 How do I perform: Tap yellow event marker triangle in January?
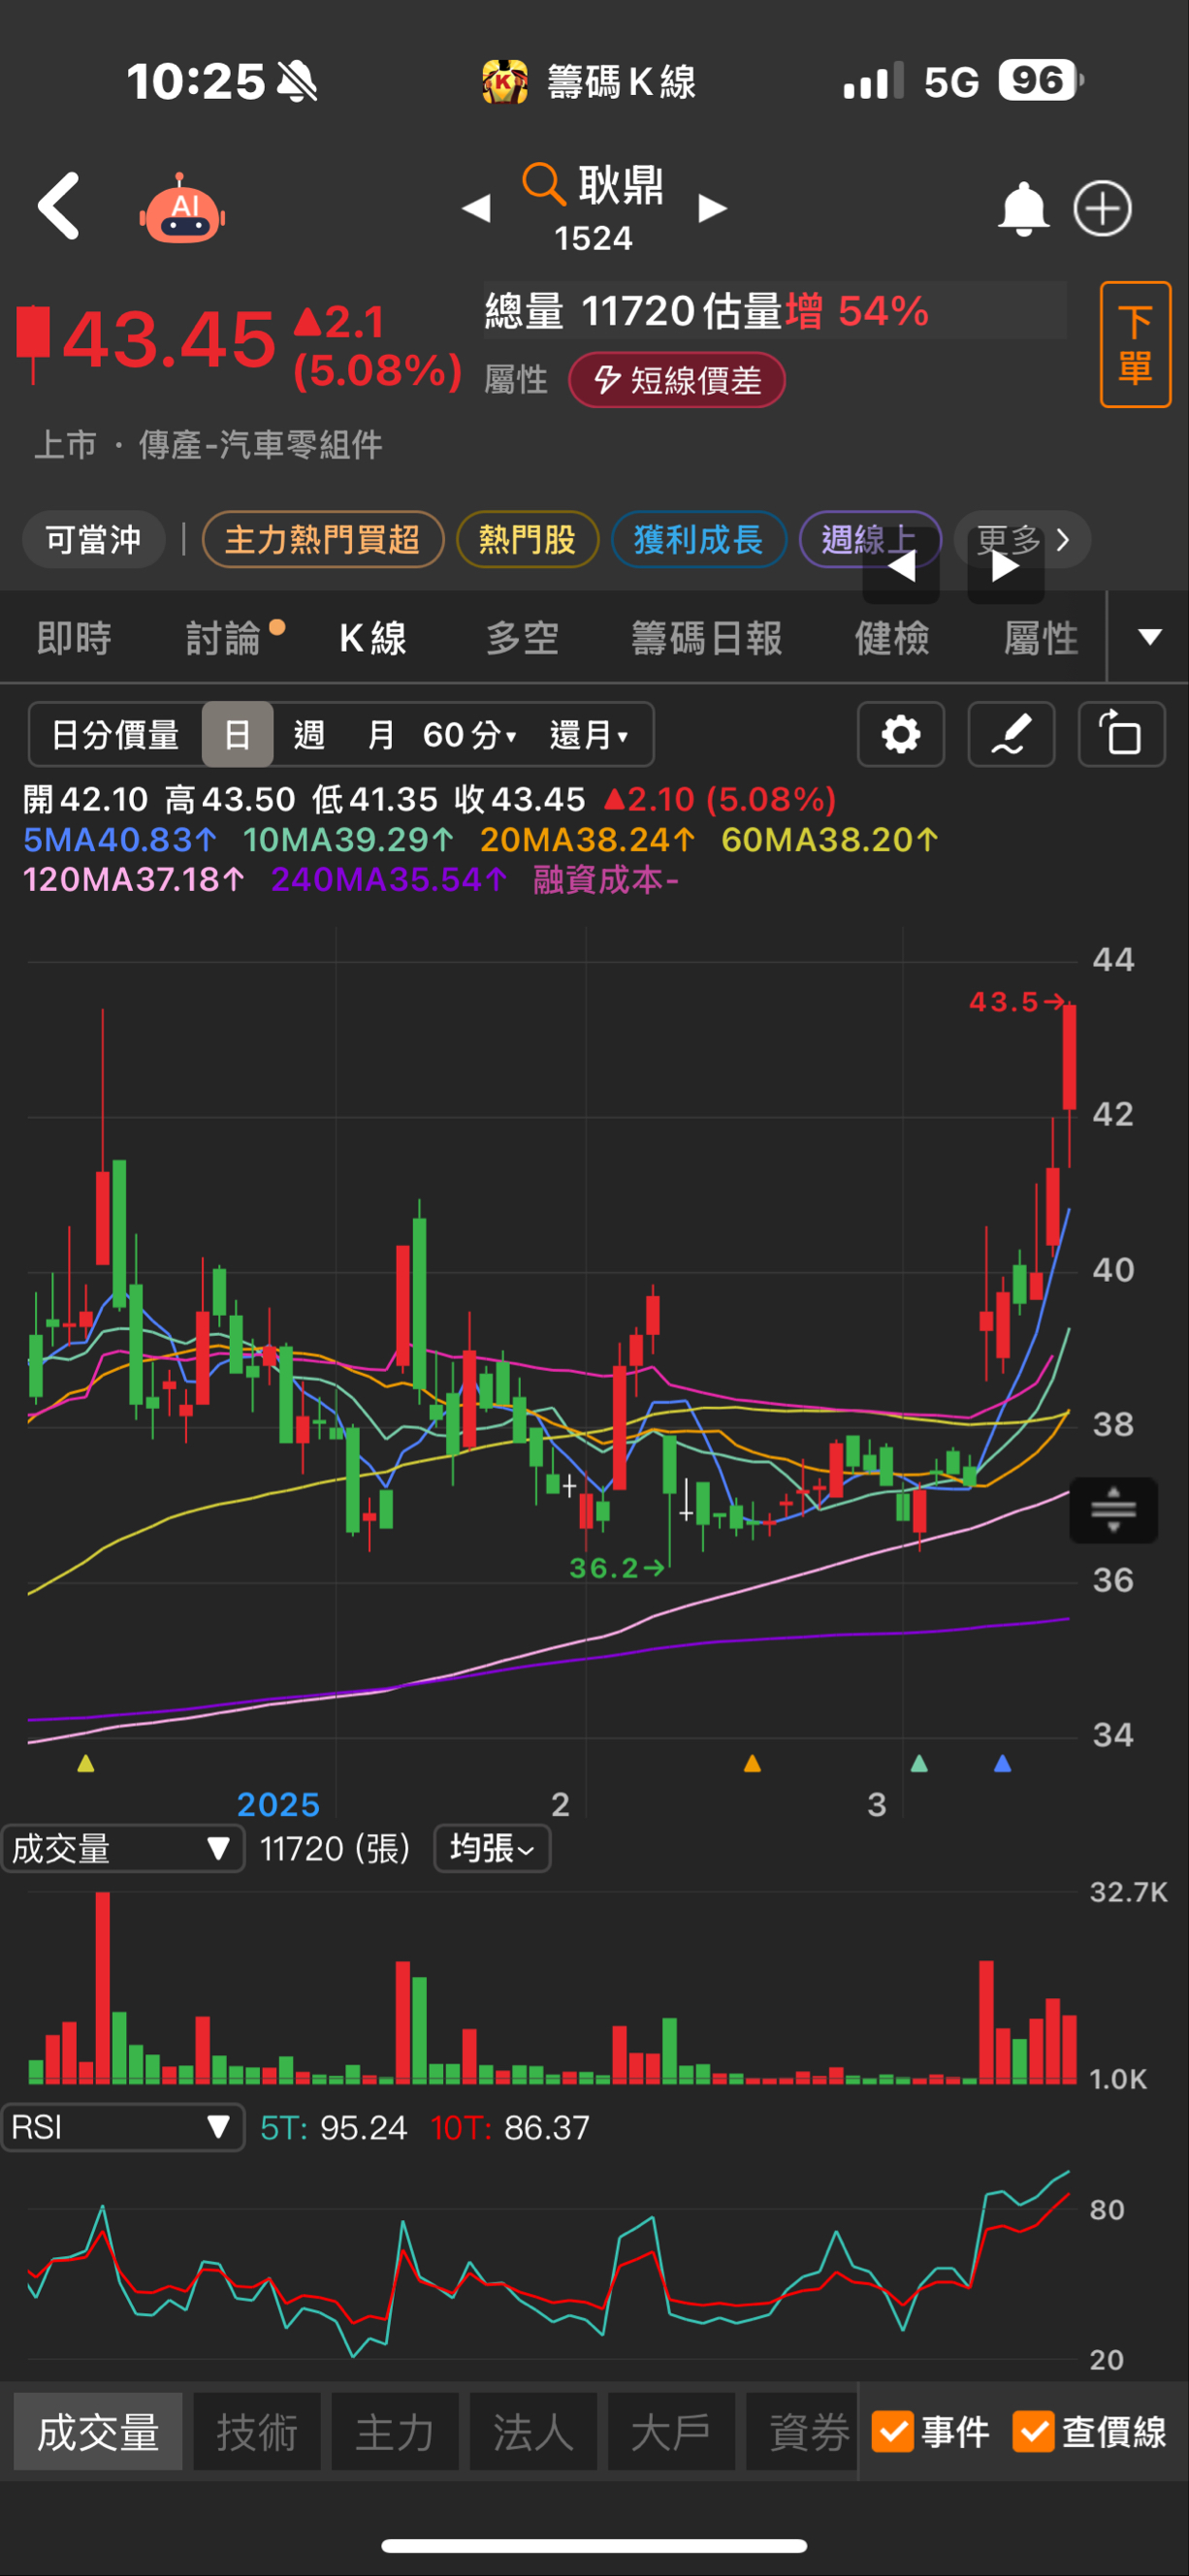pyautogui.click(x=86, y=1763)
